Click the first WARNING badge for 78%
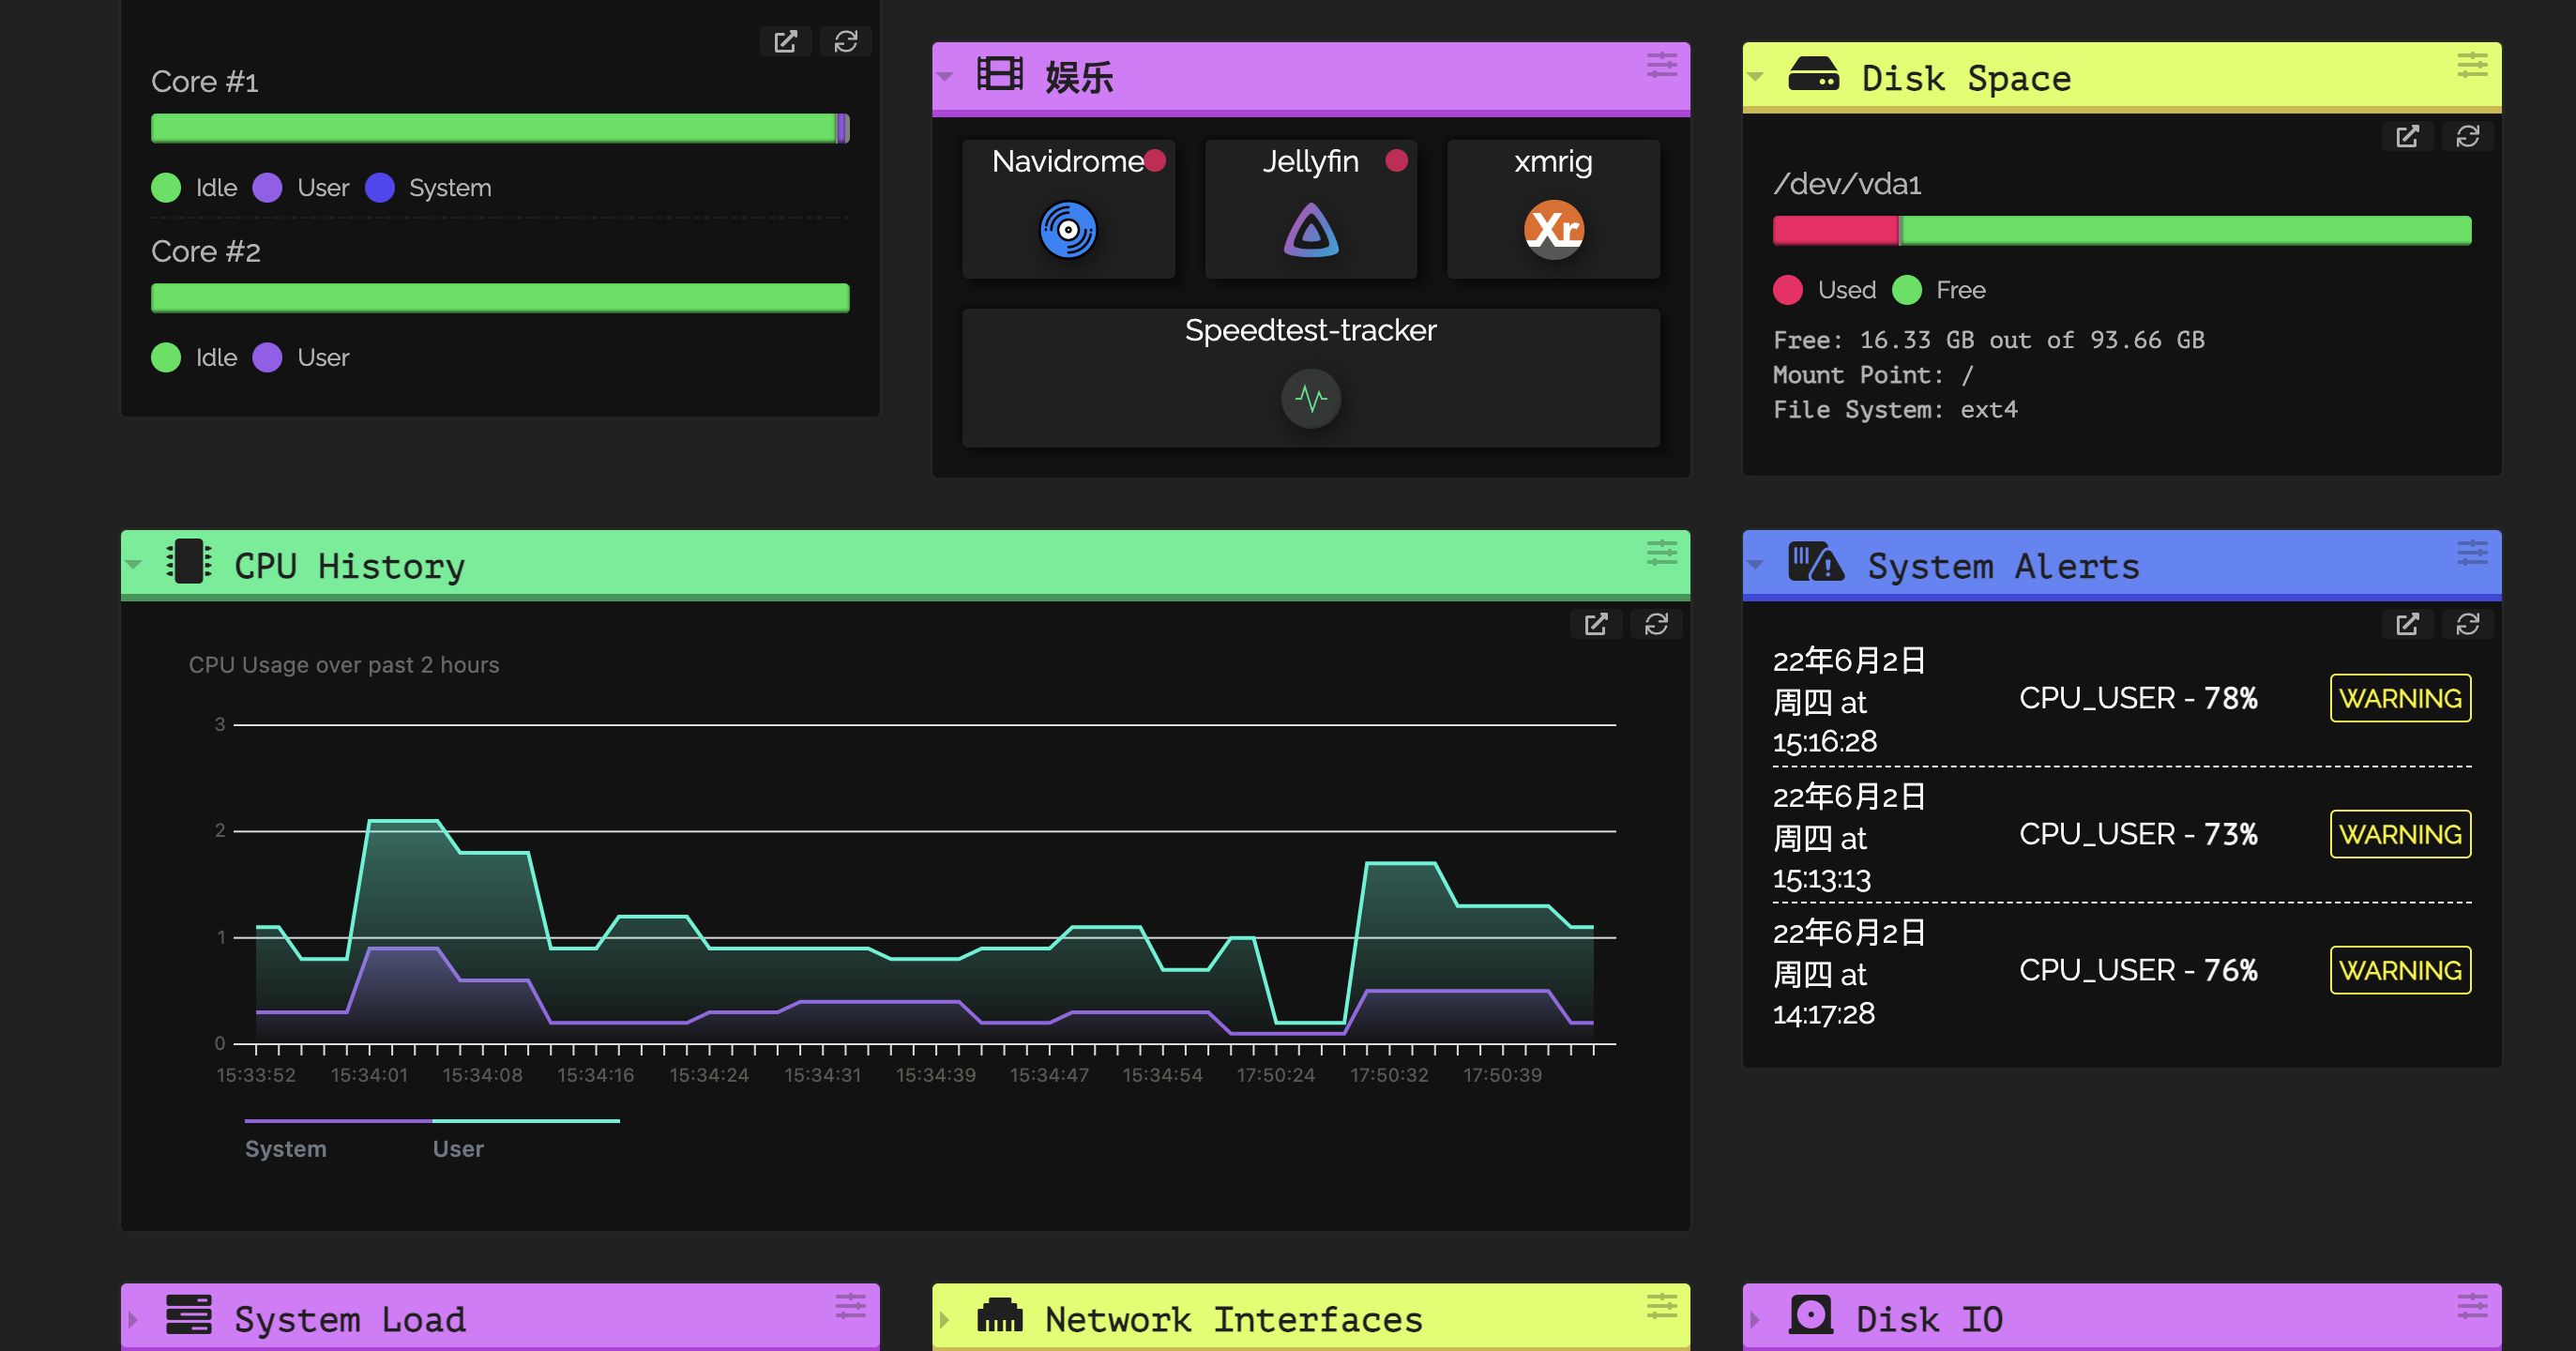 (x=2399, y=698)
